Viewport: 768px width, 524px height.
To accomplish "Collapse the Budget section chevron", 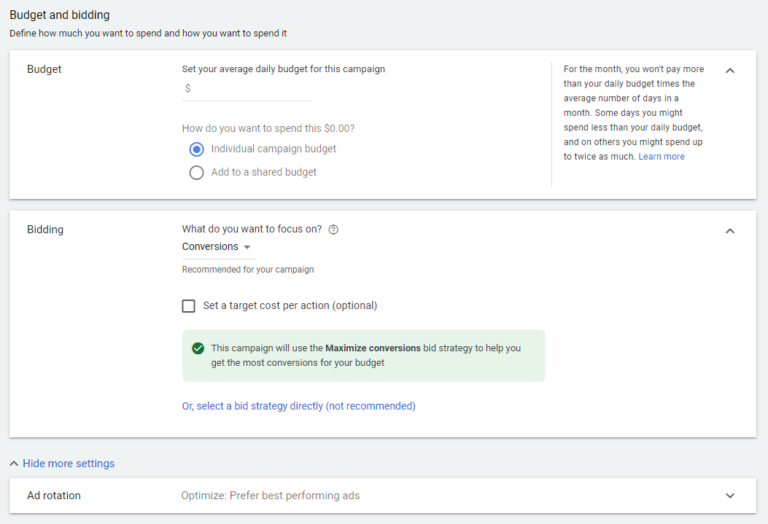I will 730,71.
